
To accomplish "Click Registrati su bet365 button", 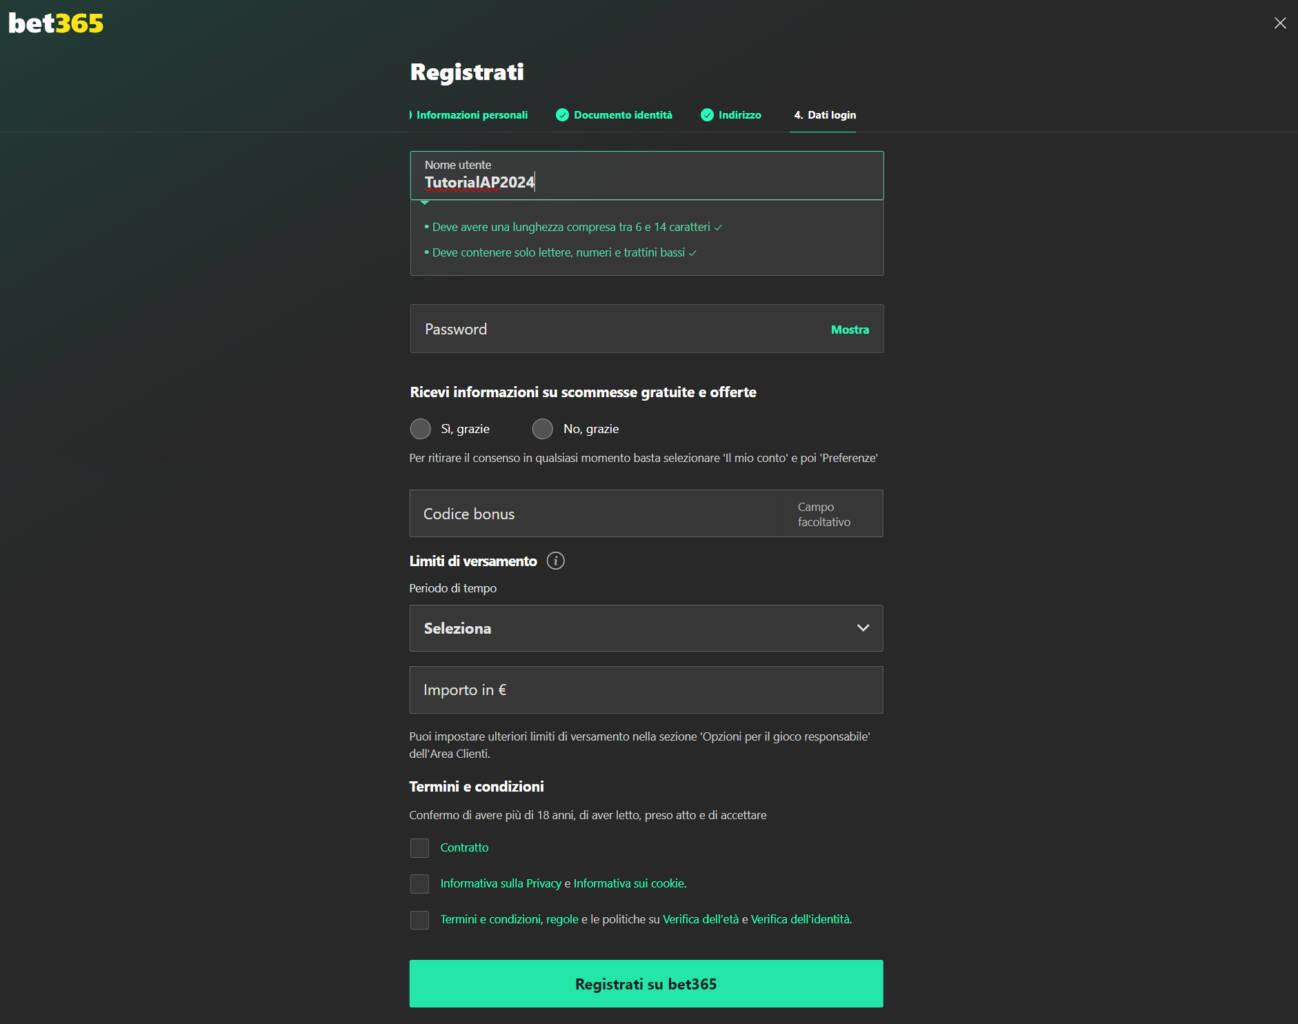I will (646, 984).
